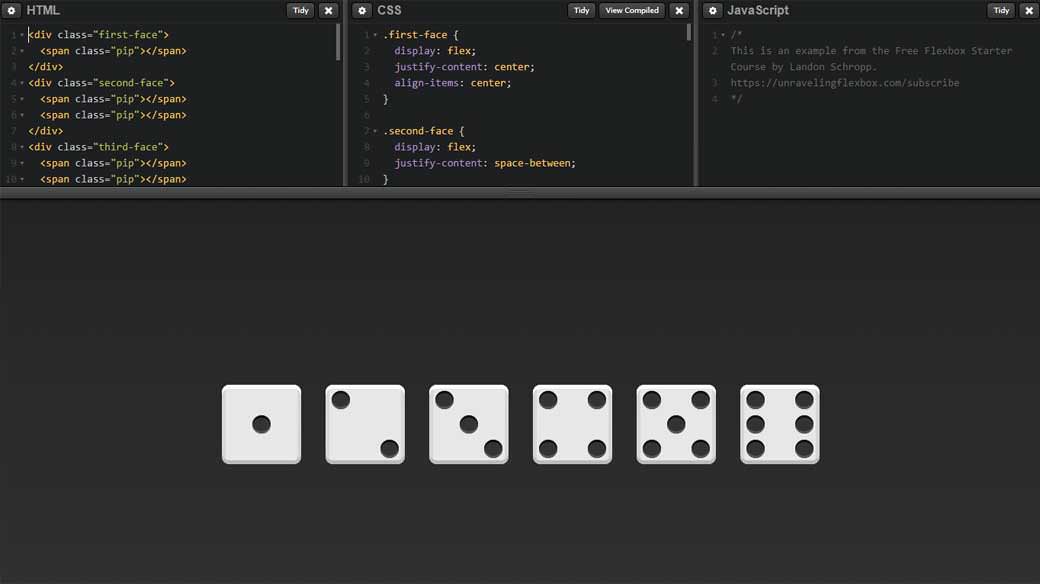Open View Compiled for the CSS
This screenshot has height=584, width=1040.
(x=631, y=10)
